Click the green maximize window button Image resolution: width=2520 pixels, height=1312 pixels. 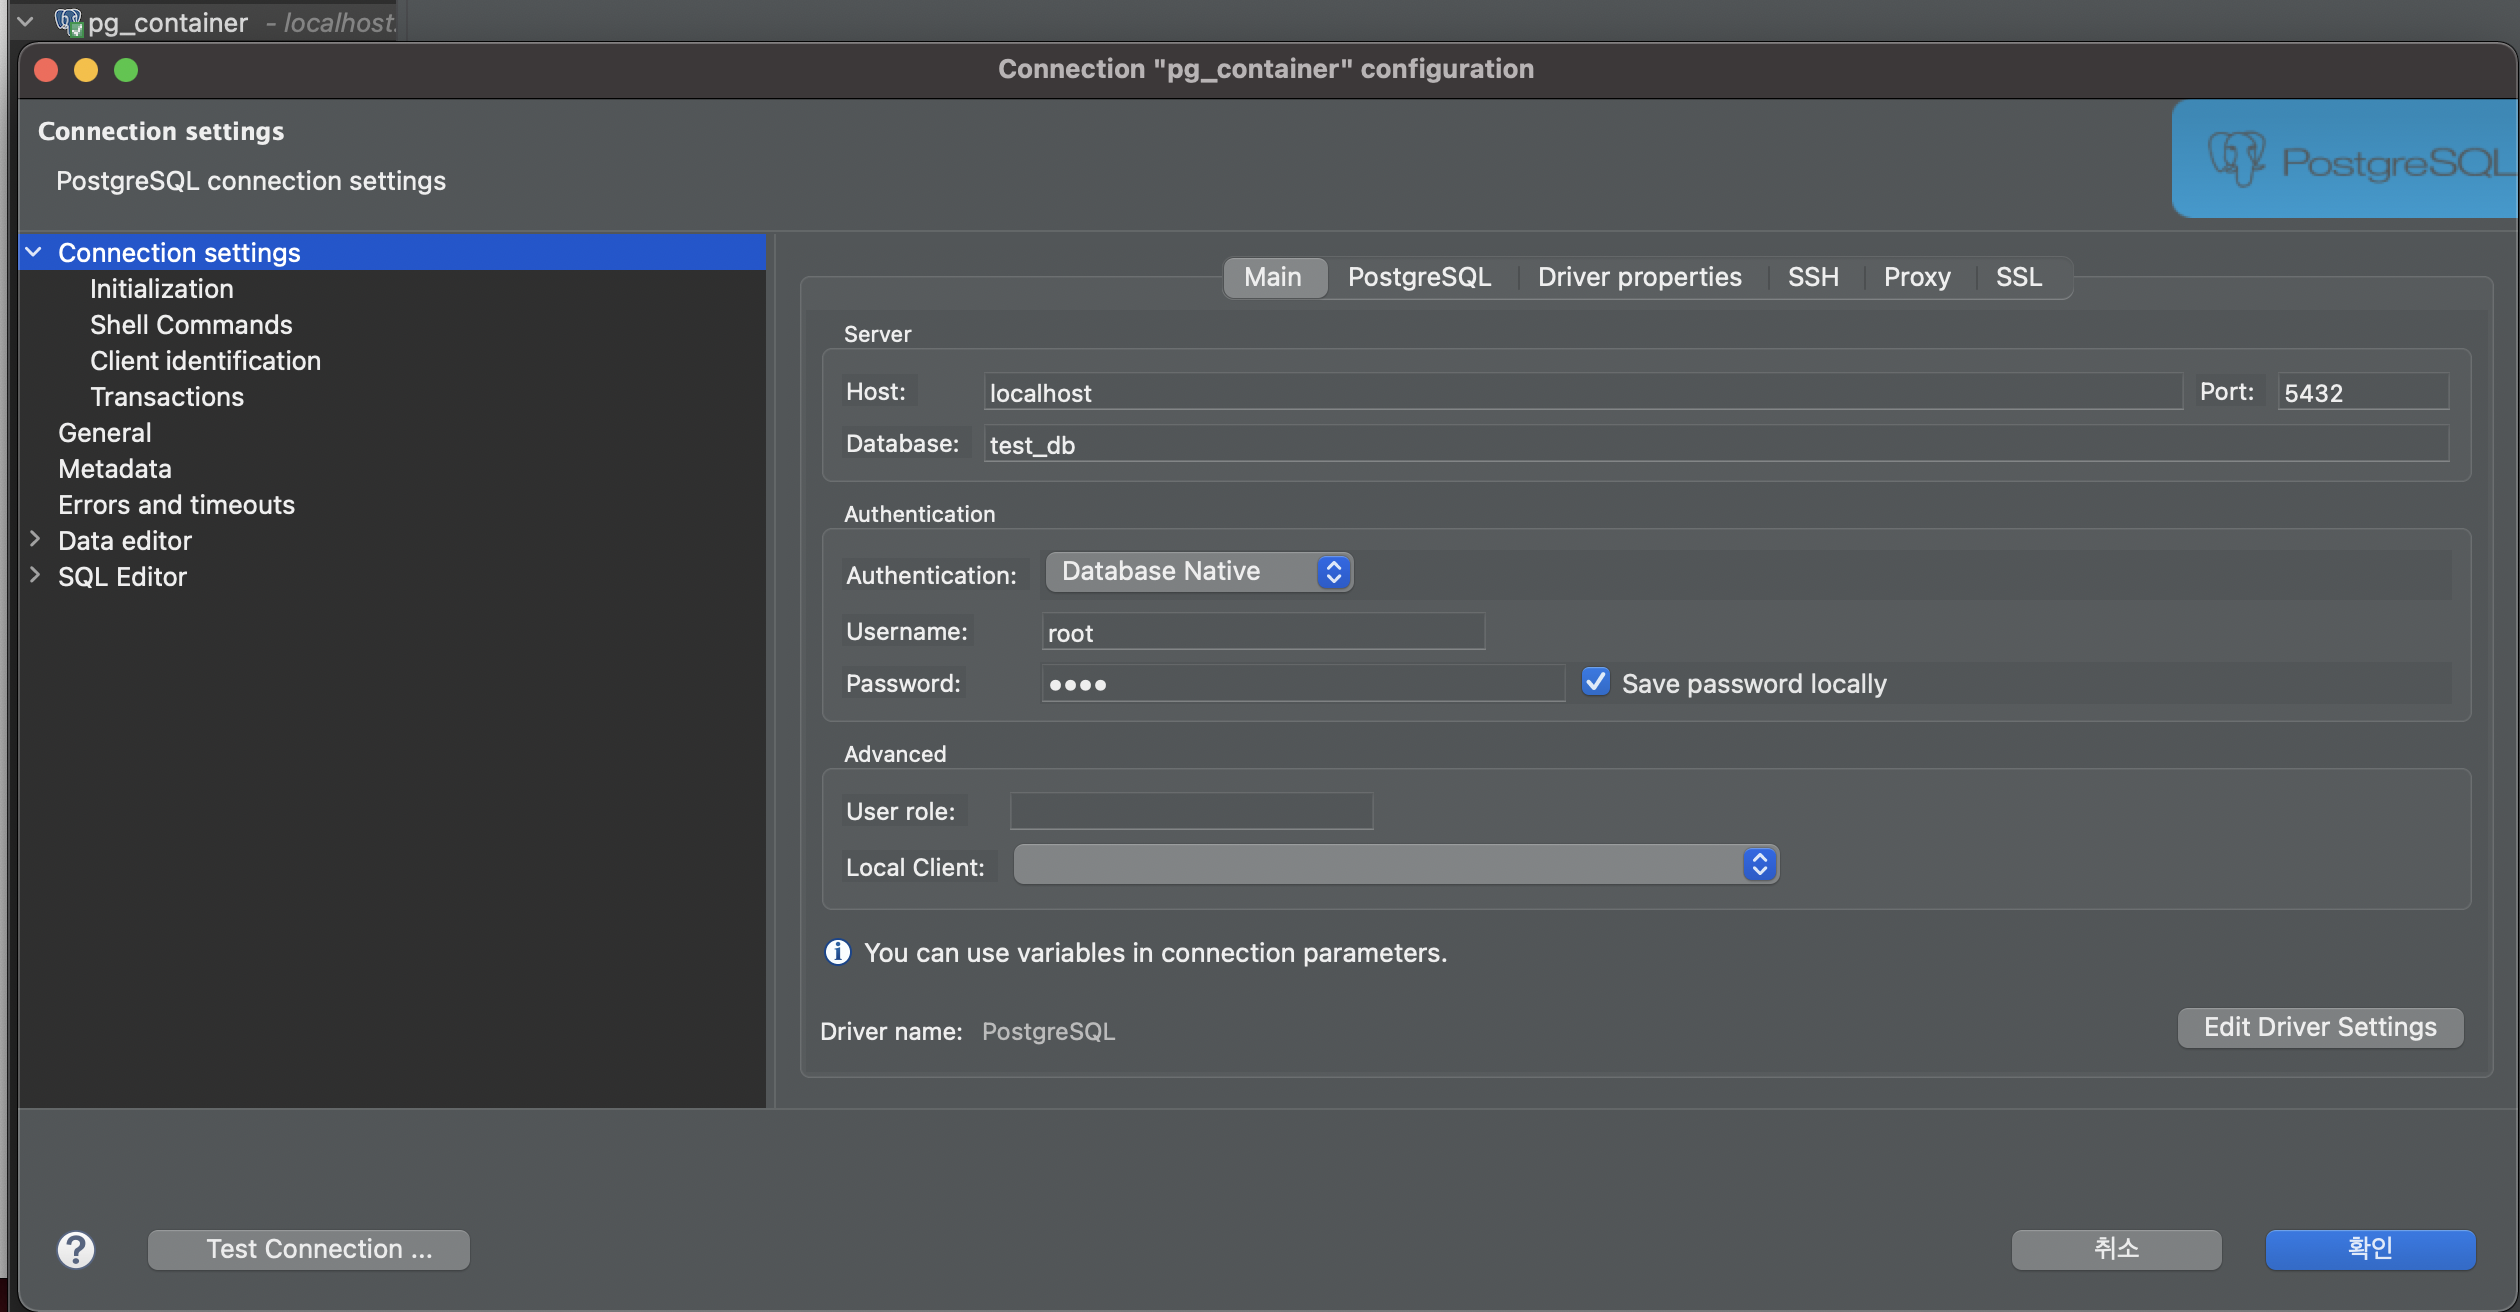pyautogui.click(x=126, y=70)
